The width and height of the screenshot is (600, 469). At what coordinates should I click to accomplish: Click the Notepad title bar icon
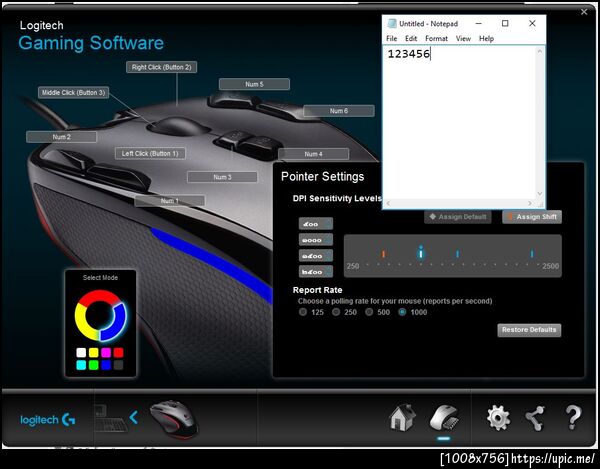[392, 23]
